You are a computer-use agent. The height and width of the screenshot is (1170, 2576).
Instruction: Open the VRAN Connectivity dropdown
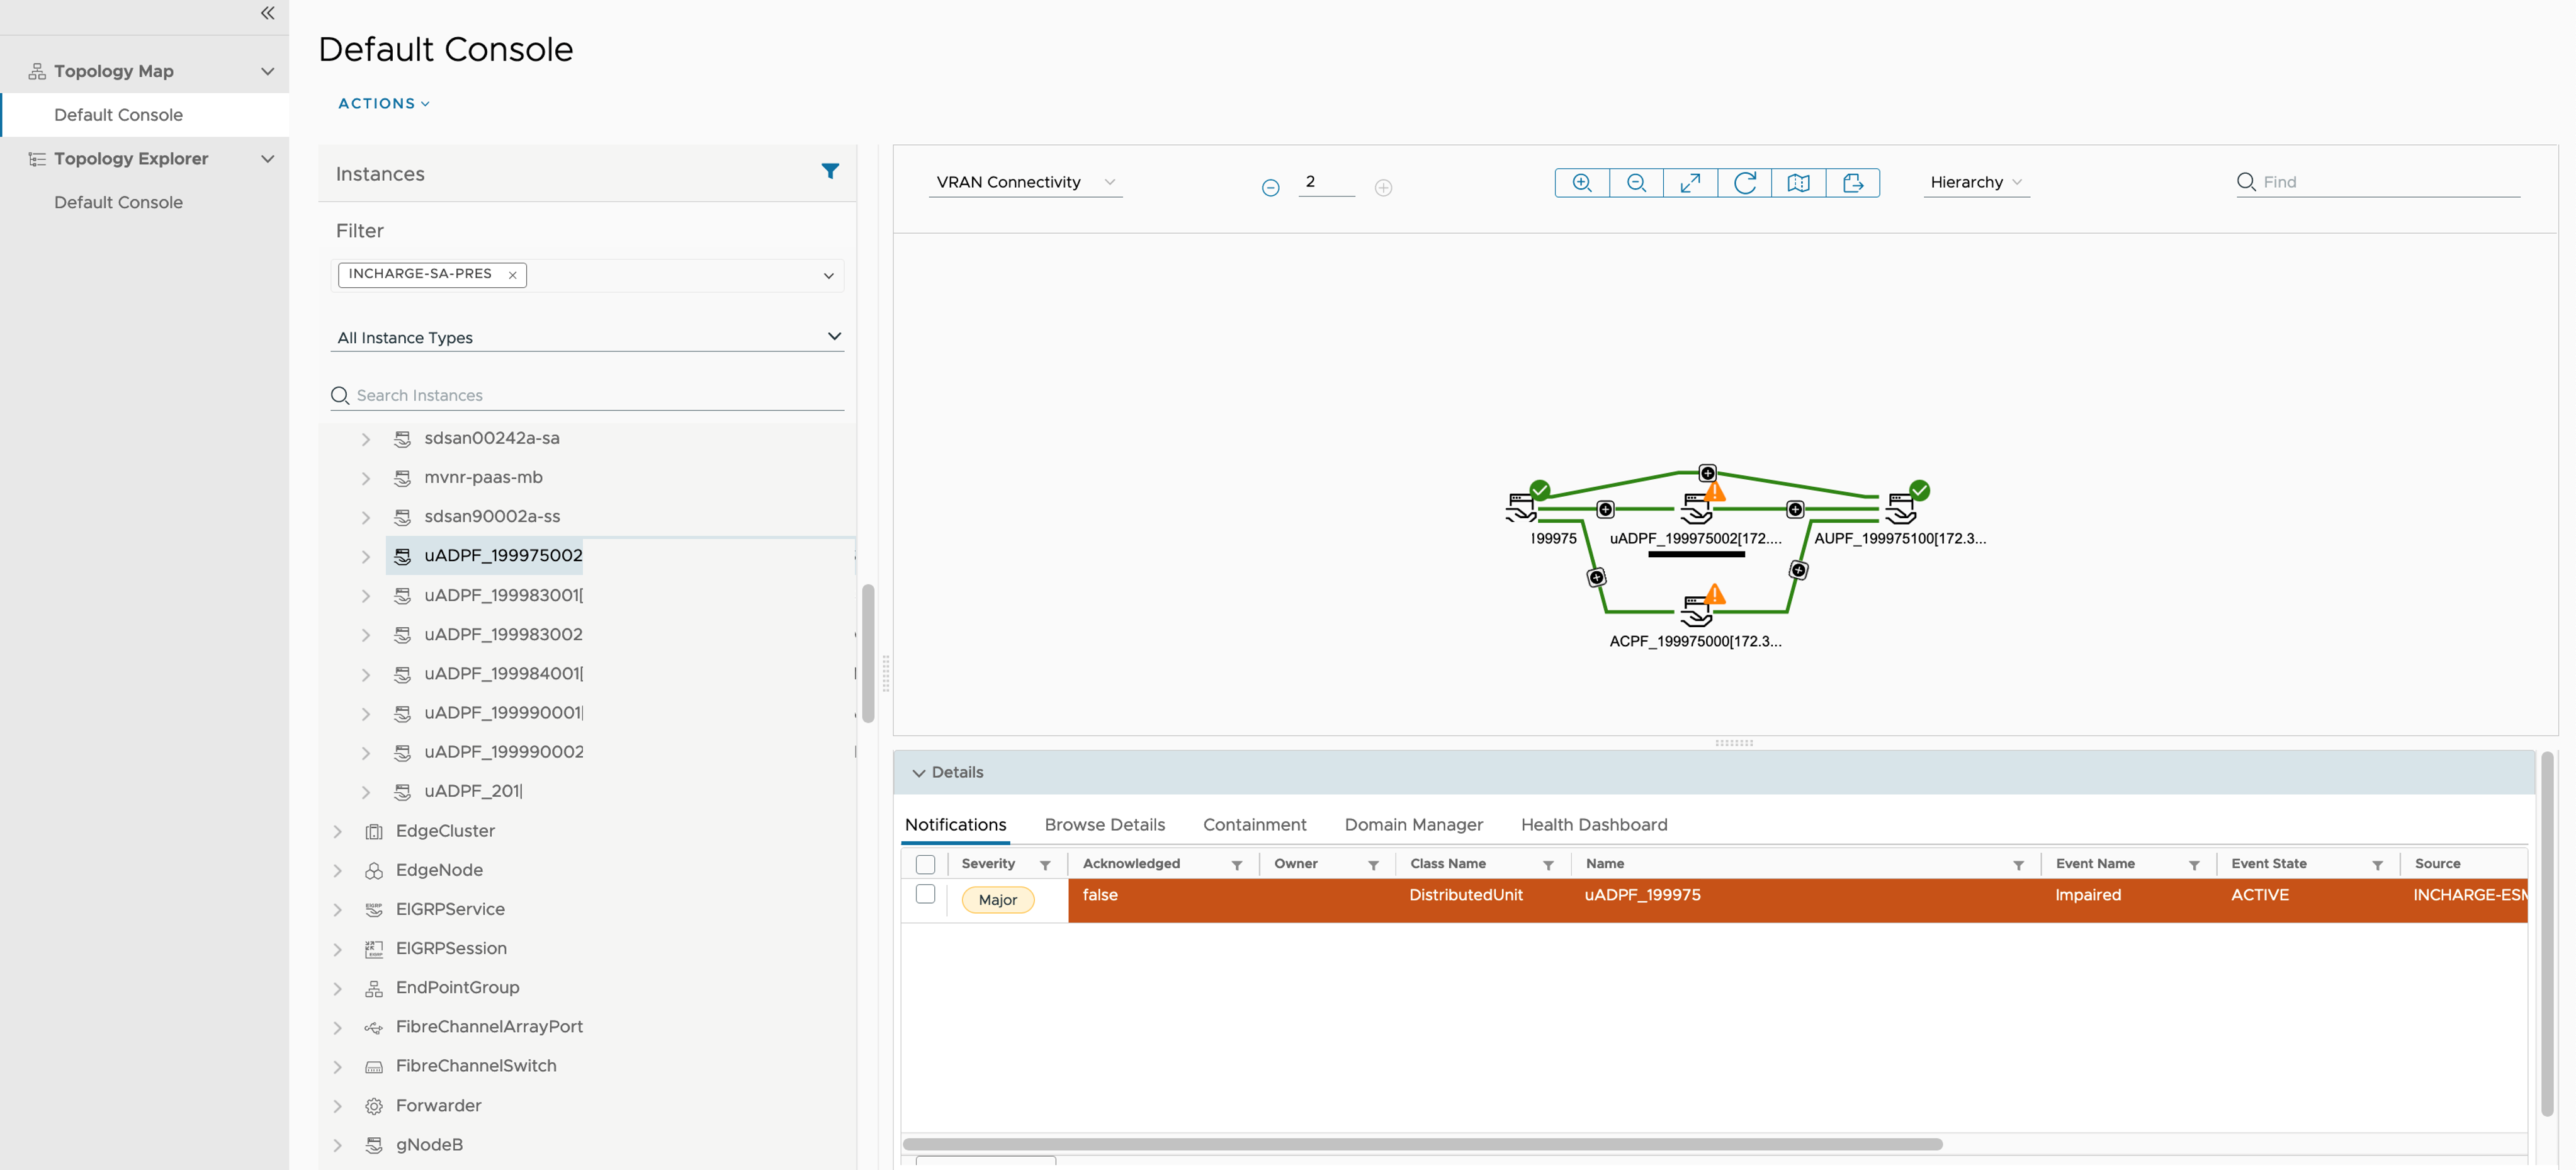coord(1024,182)
